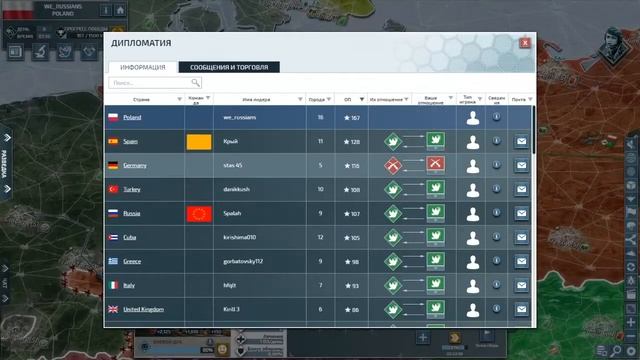Open the info icon in the Germany row
This screenshot has height=360, width=640.
[496, 165]
